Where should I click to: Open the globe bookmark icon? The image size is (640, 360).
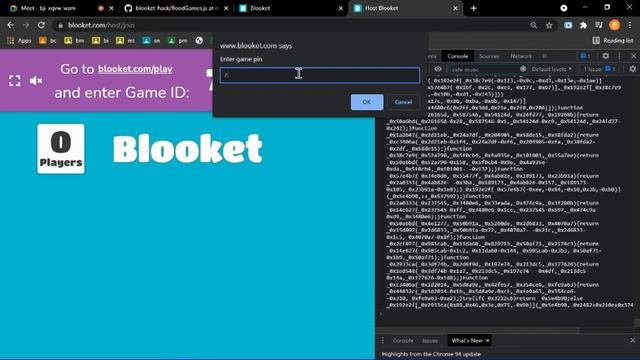click(x=199, y=40)
